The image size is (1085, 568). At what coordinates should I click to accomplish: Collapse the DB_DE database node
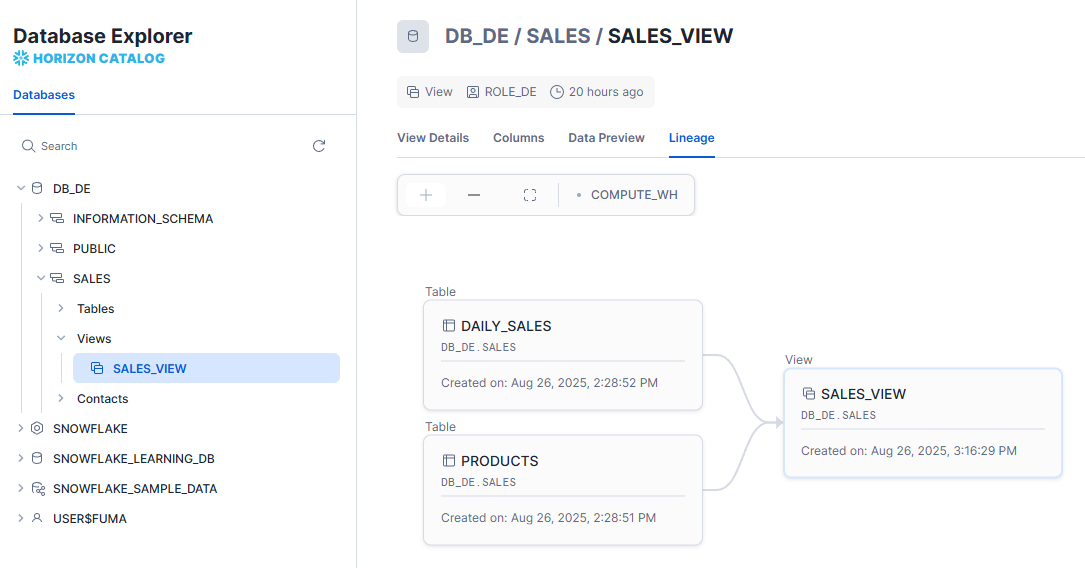click(x=21, y=188)
